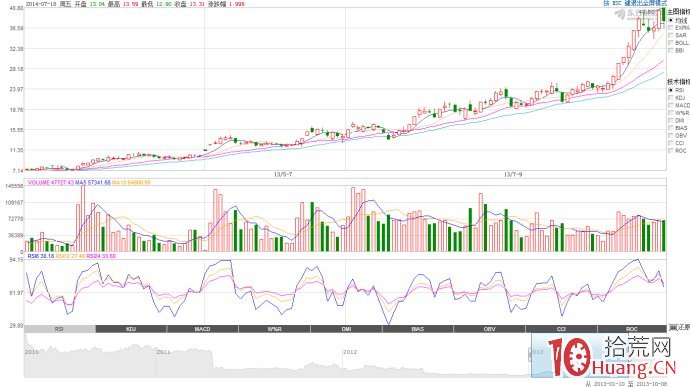Click the 13/7-9 date label on the price axis
Viewport: 690px width, 387px height.
click(x=513, y=174)
